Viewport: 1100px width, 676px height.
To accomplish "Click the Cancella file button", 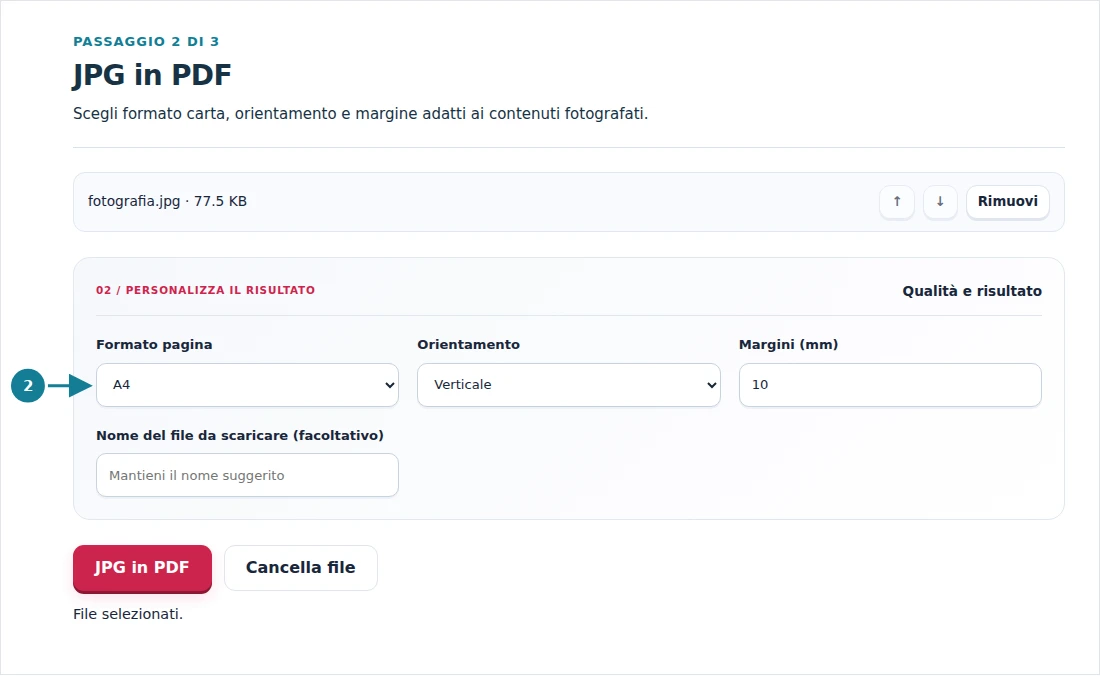I will point(300,568).
